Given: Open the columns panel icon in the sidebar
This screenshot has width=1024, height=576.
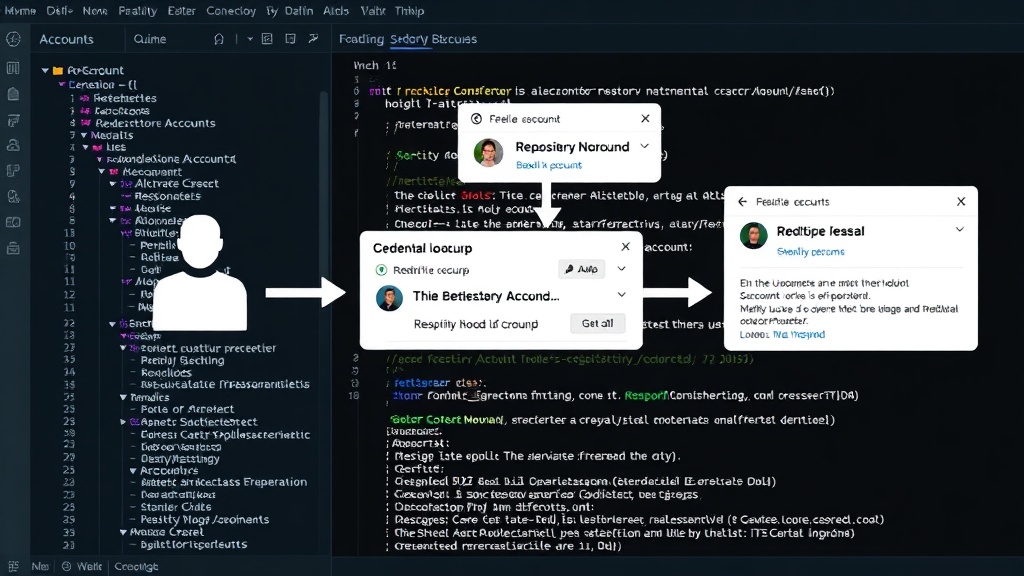Looking at the screenshot, I should (x=13, y=68).
